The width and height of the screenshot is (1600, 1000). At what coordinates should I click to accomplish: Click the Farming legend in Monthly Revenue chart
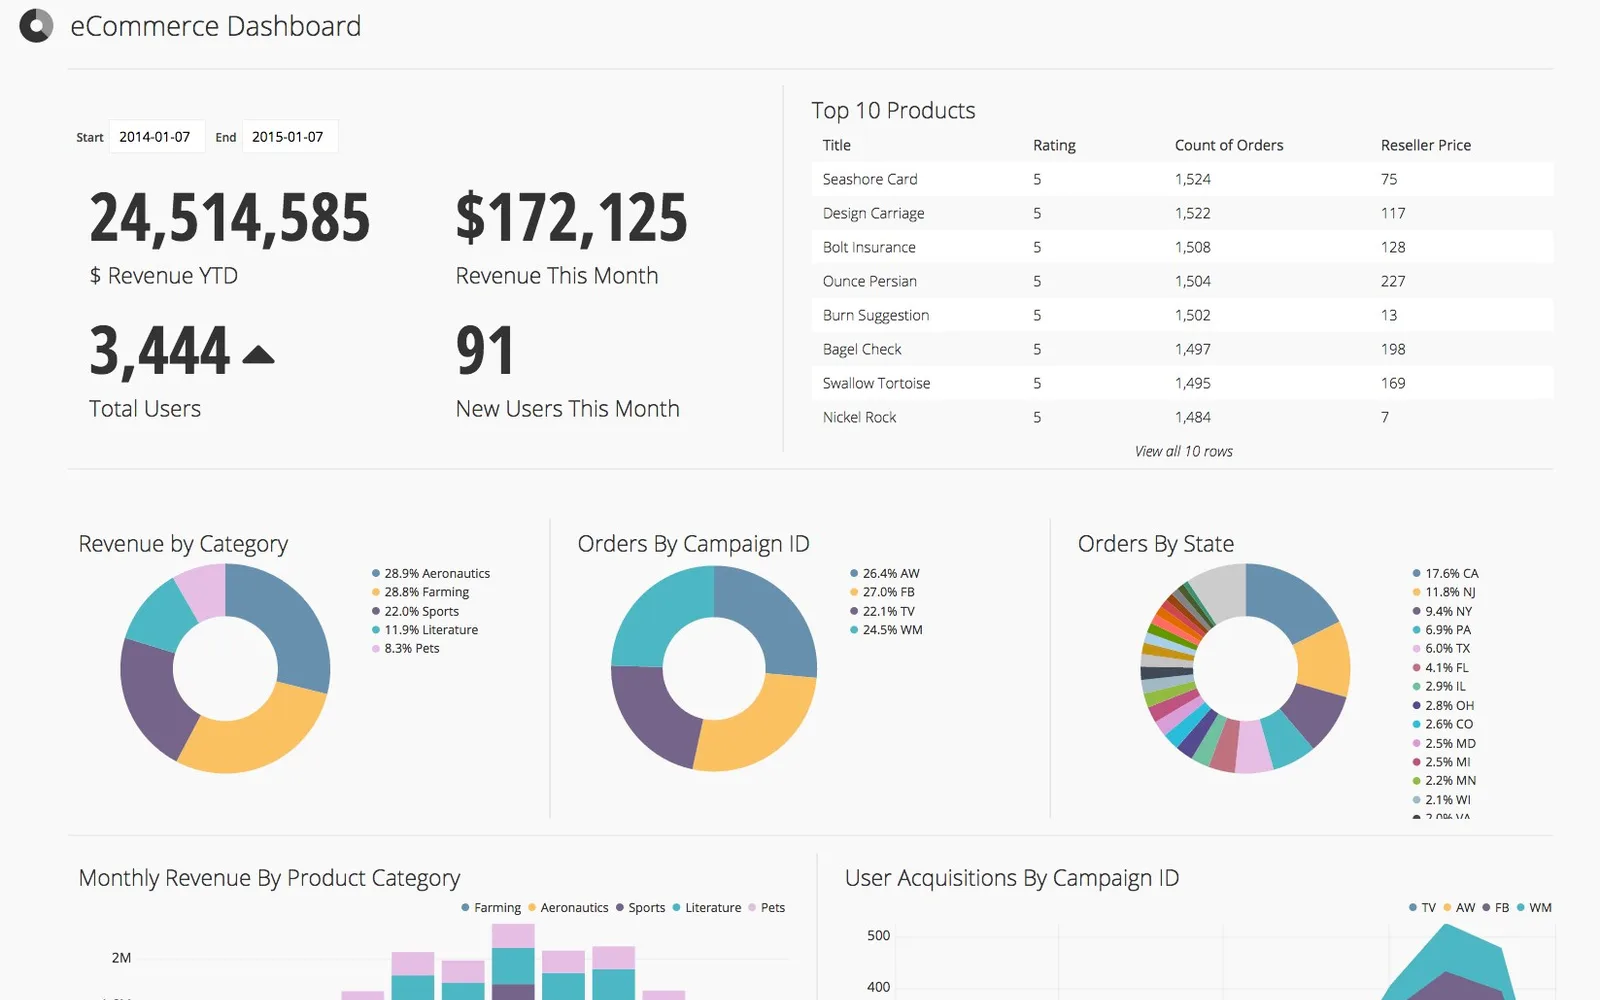[x=491, y=907]
